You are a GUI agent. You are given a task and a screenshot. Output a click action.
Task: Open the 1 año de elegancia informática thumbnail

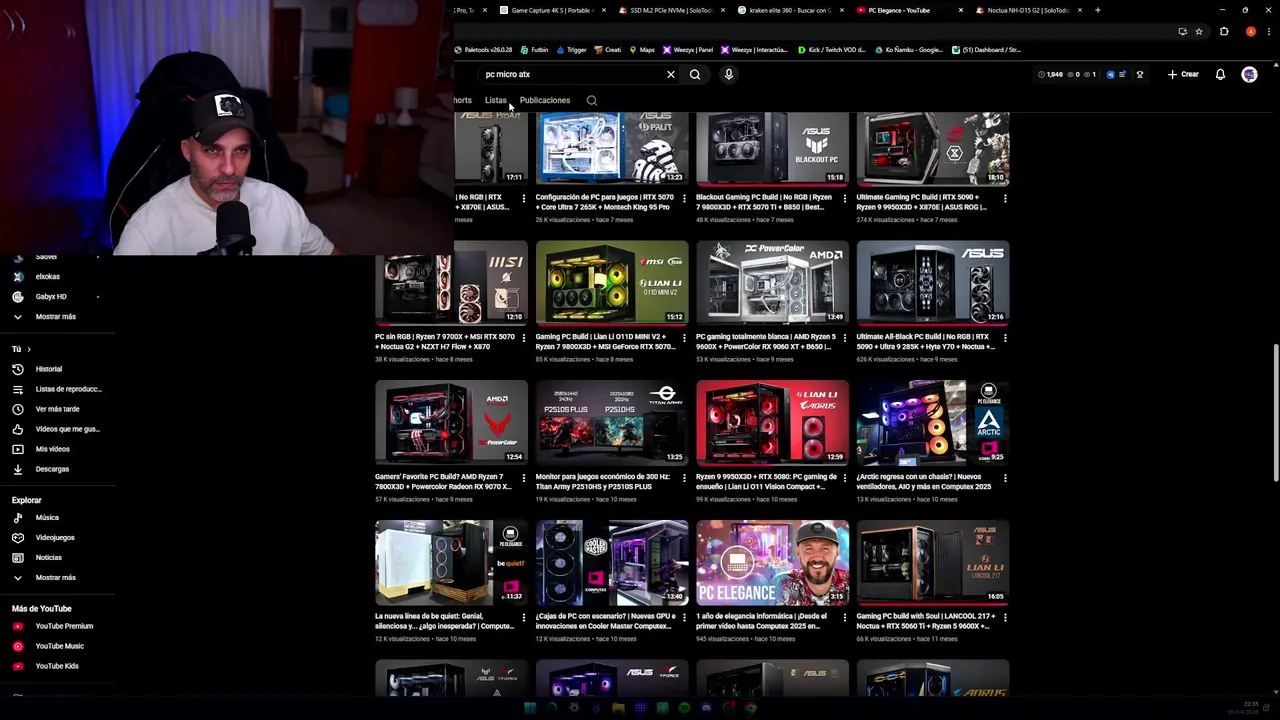[x=772, y=562]
